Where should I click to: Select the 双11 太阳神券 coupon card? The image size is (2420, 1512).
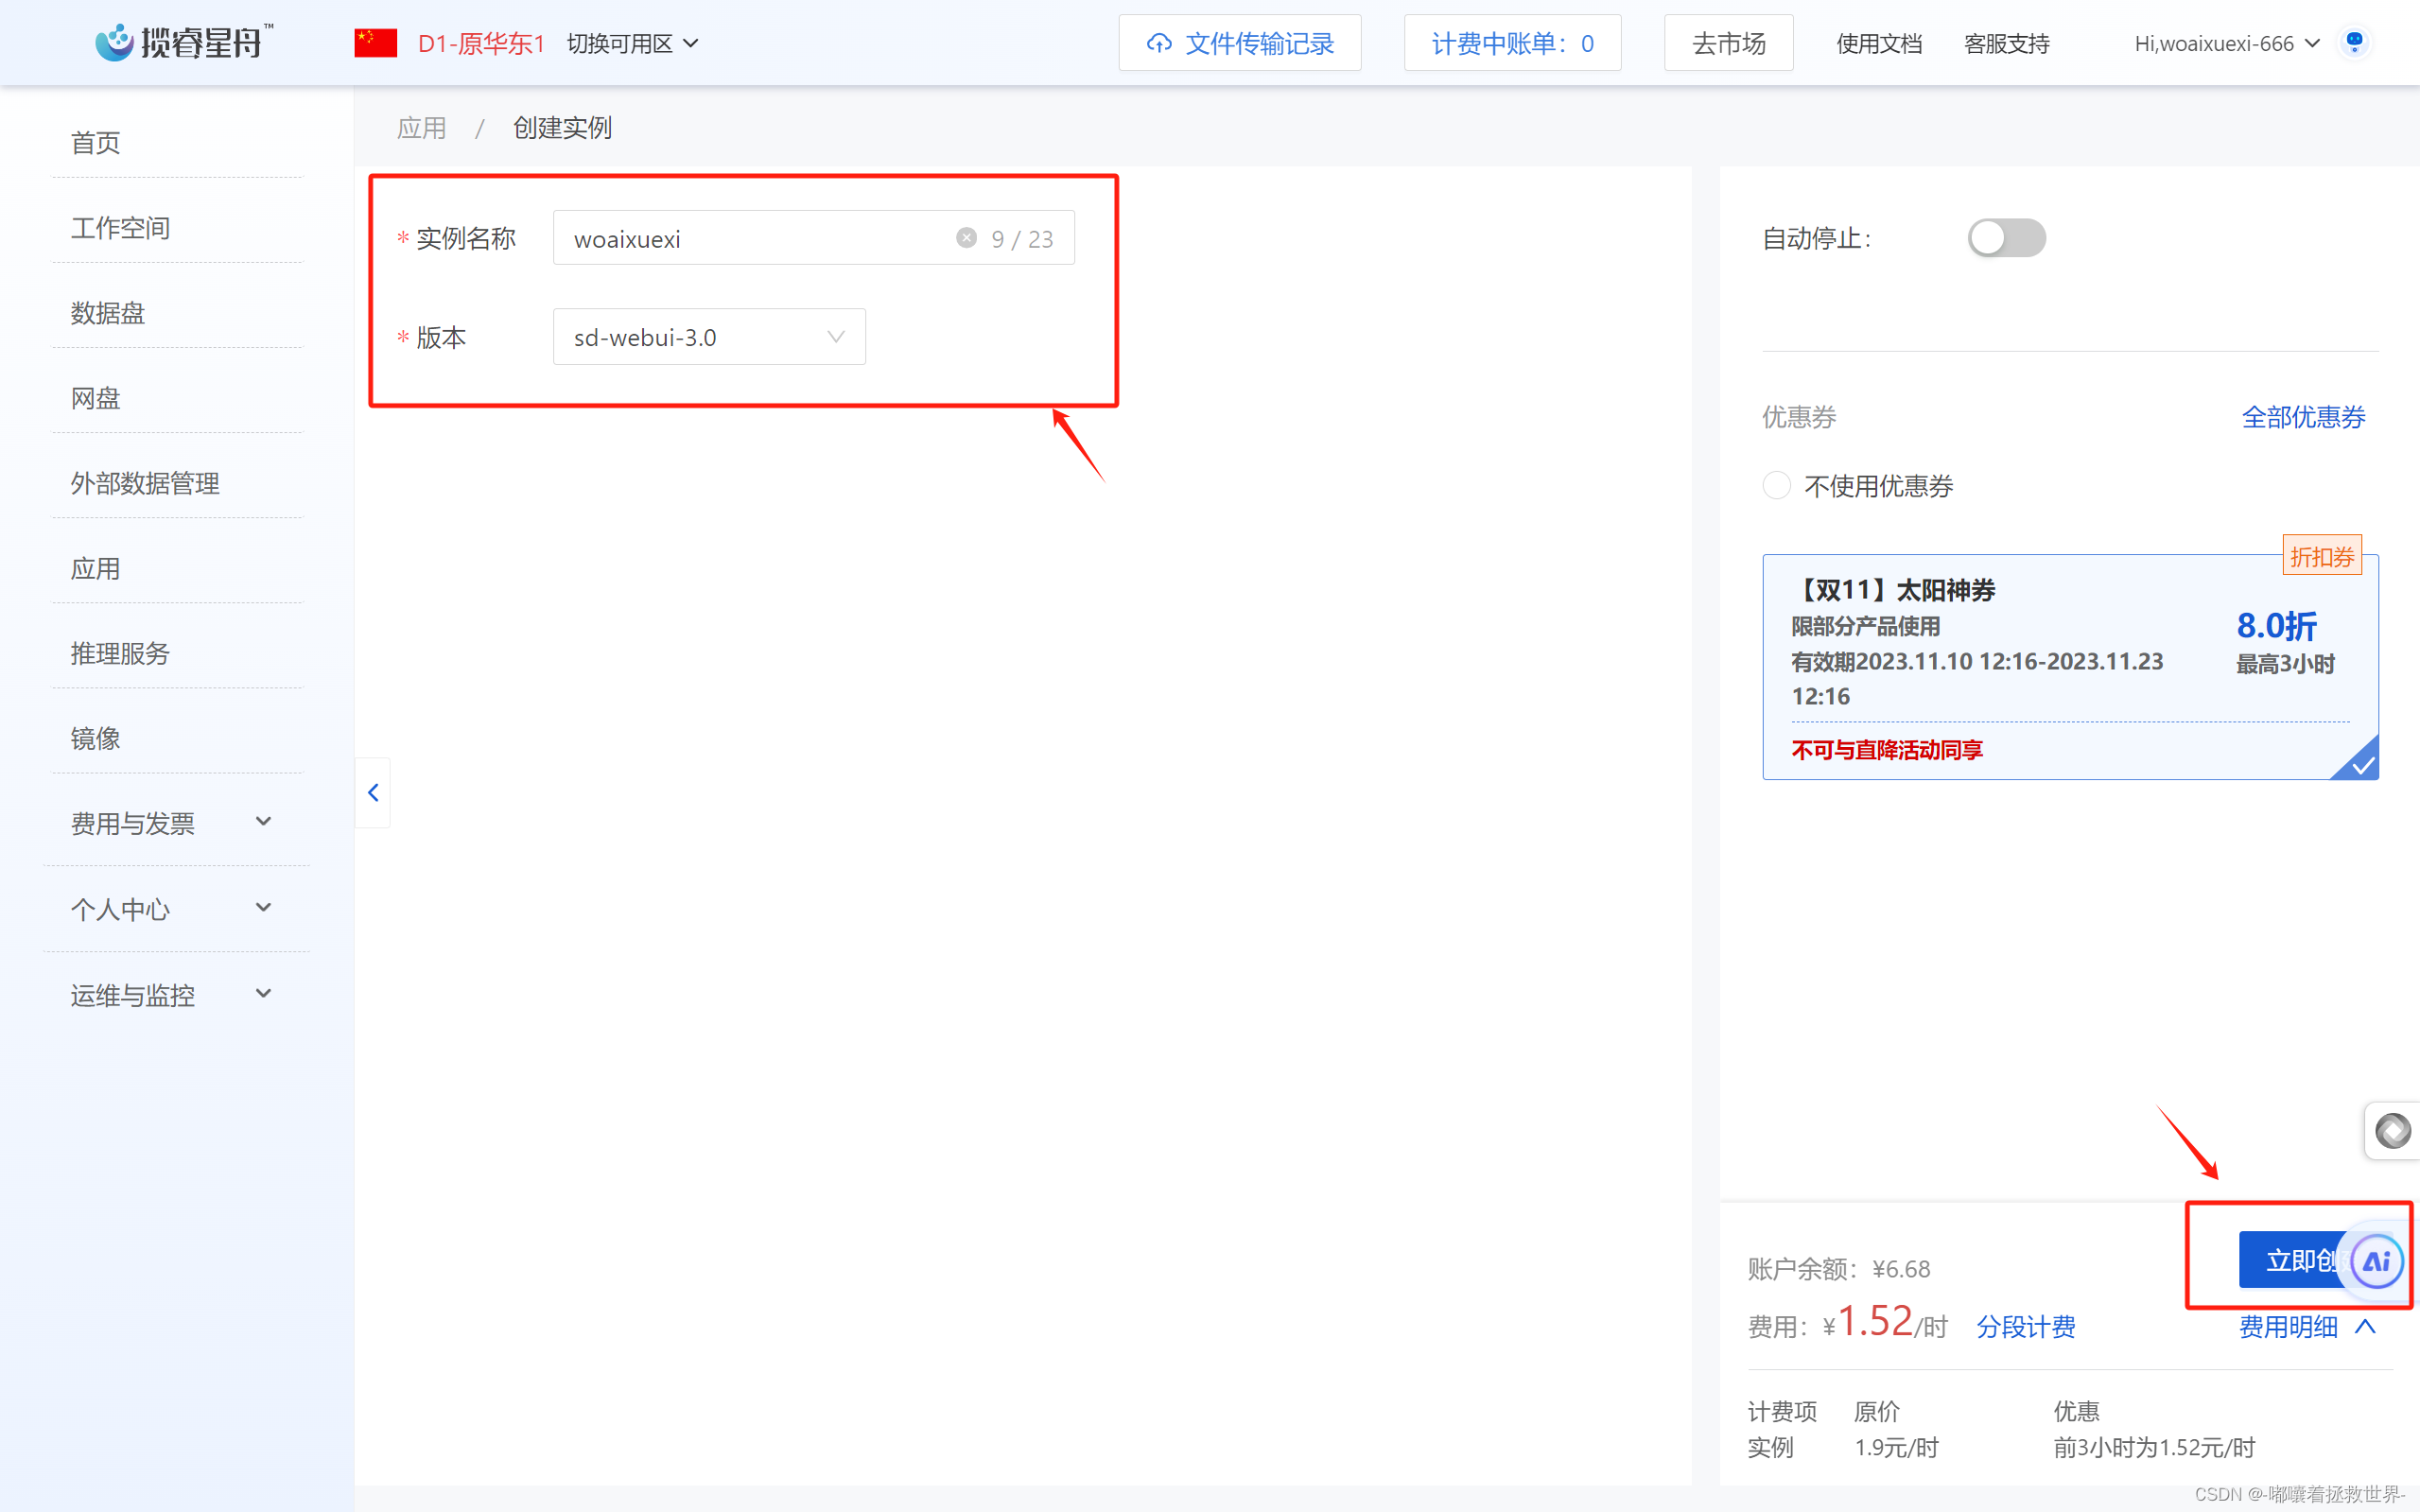click(2069, 667)
